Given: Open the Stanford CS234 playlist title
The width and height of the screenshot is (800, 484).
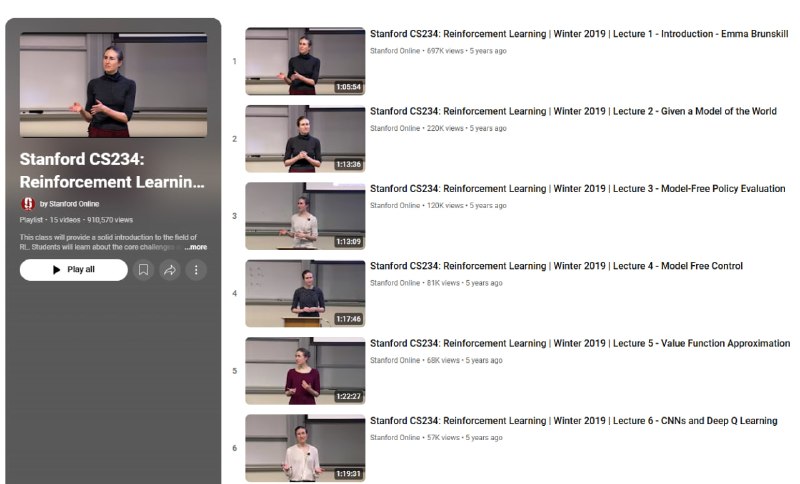Looking at the screenshot, I should 112,170.
